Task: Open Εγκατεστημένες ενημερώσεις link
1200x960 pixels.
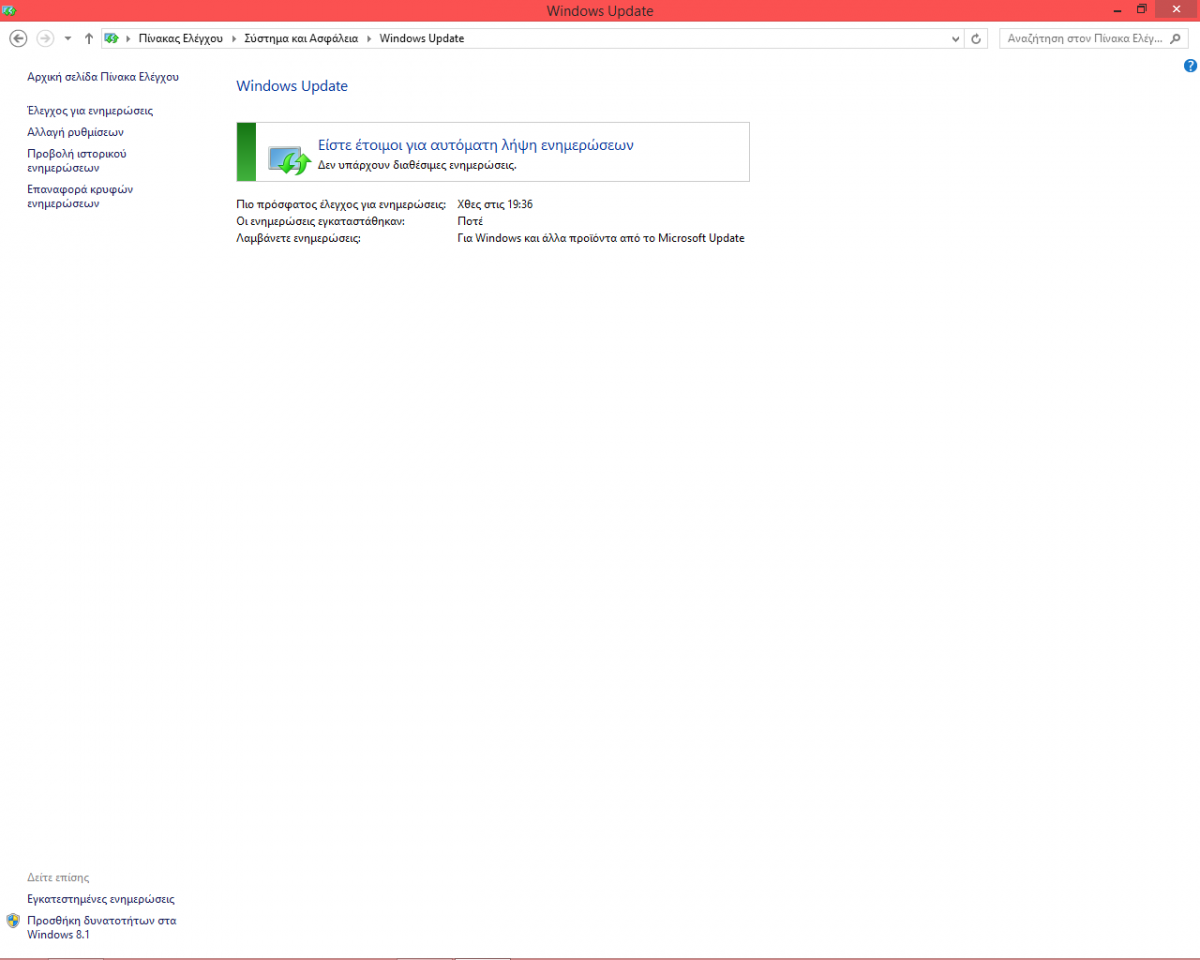Action: (x=100, y=899)
